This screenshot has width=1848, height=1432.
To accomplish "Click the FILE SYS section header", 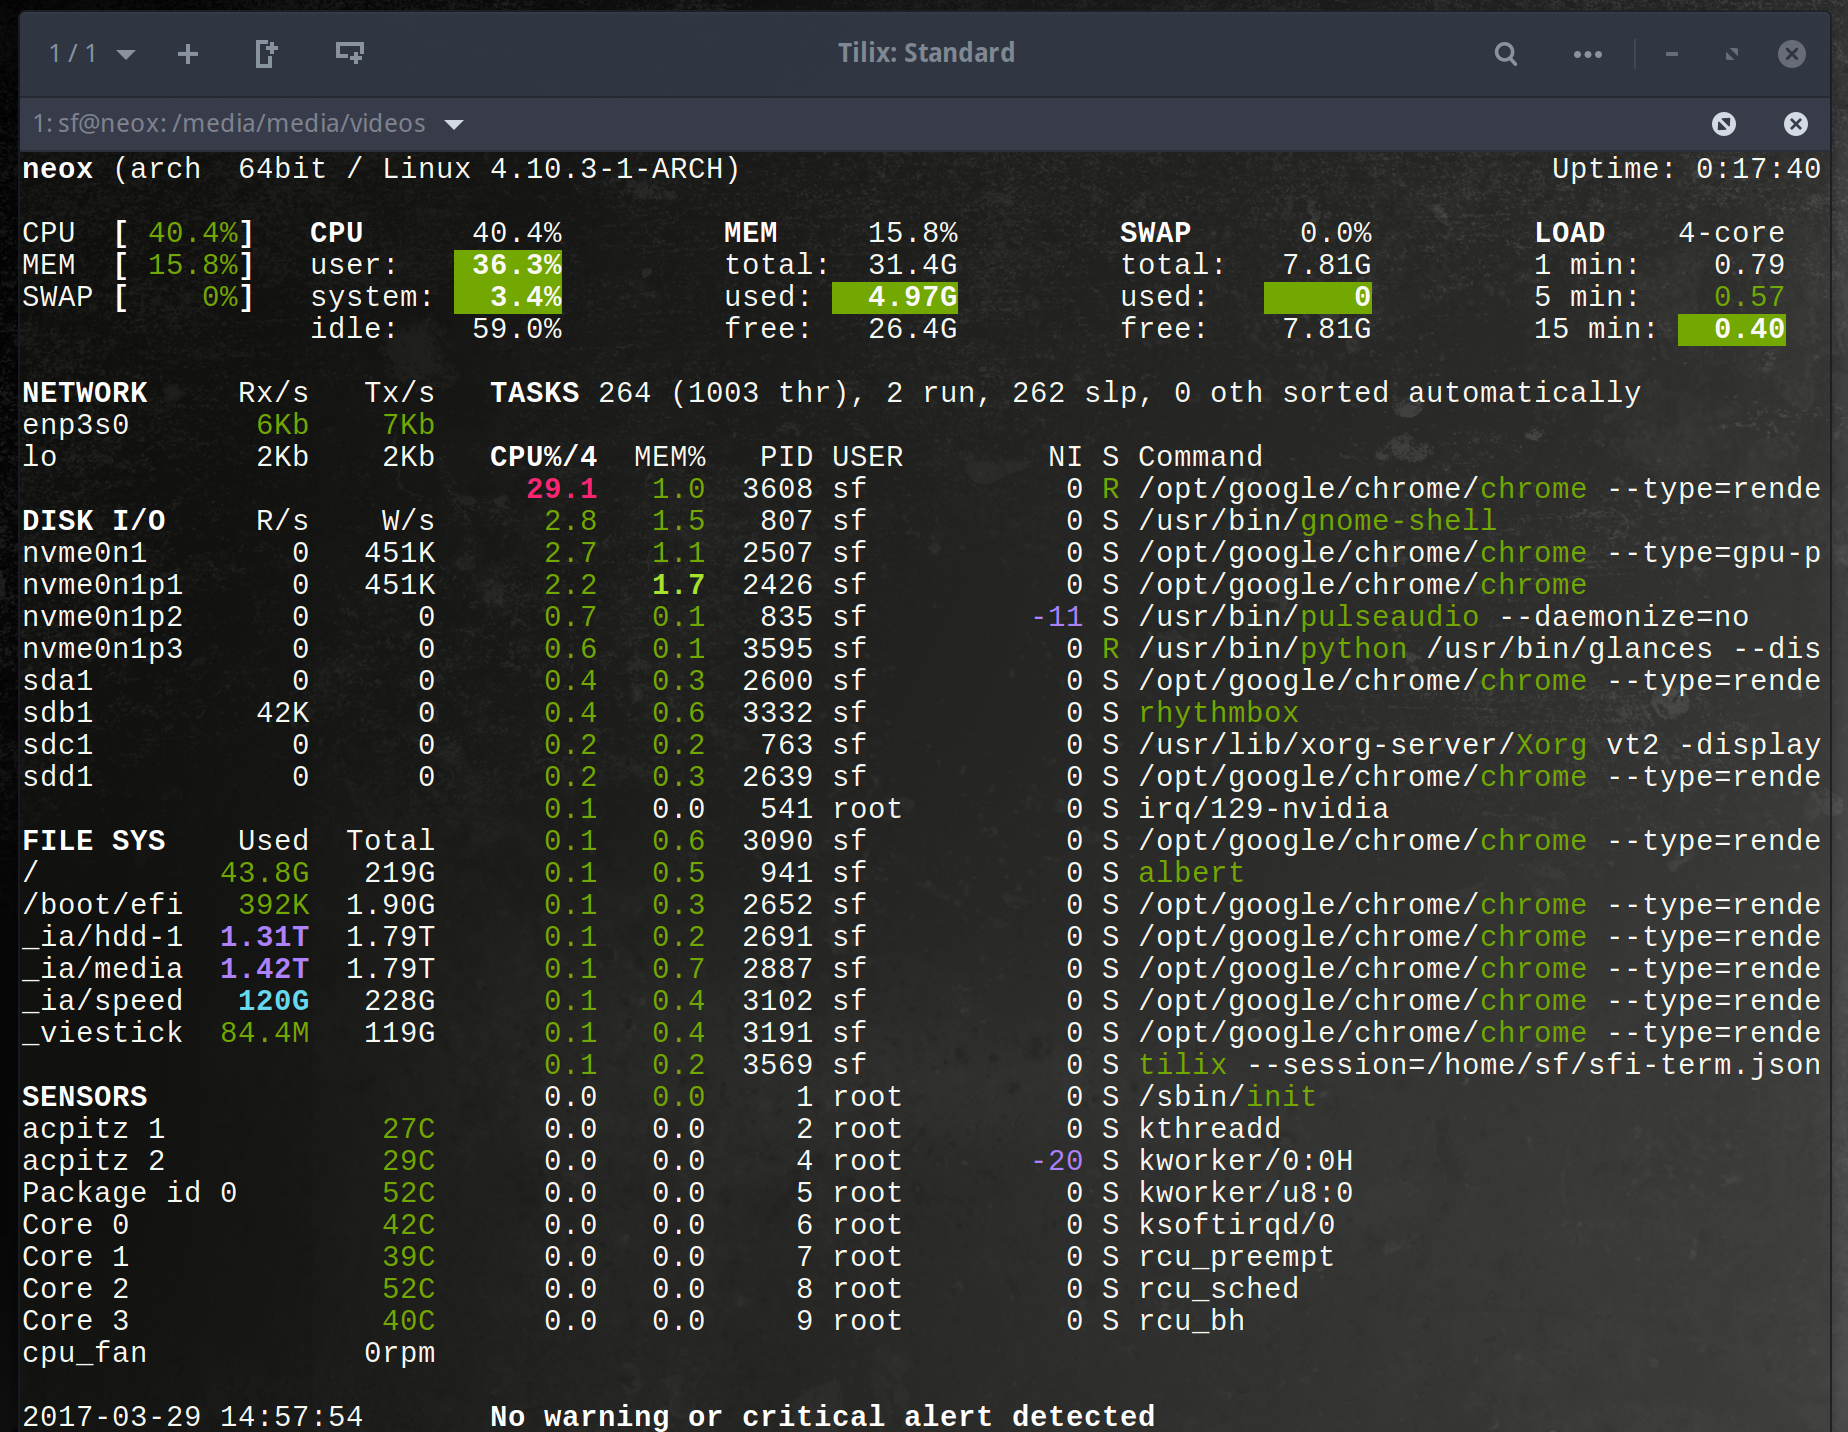I will (94, 841).
